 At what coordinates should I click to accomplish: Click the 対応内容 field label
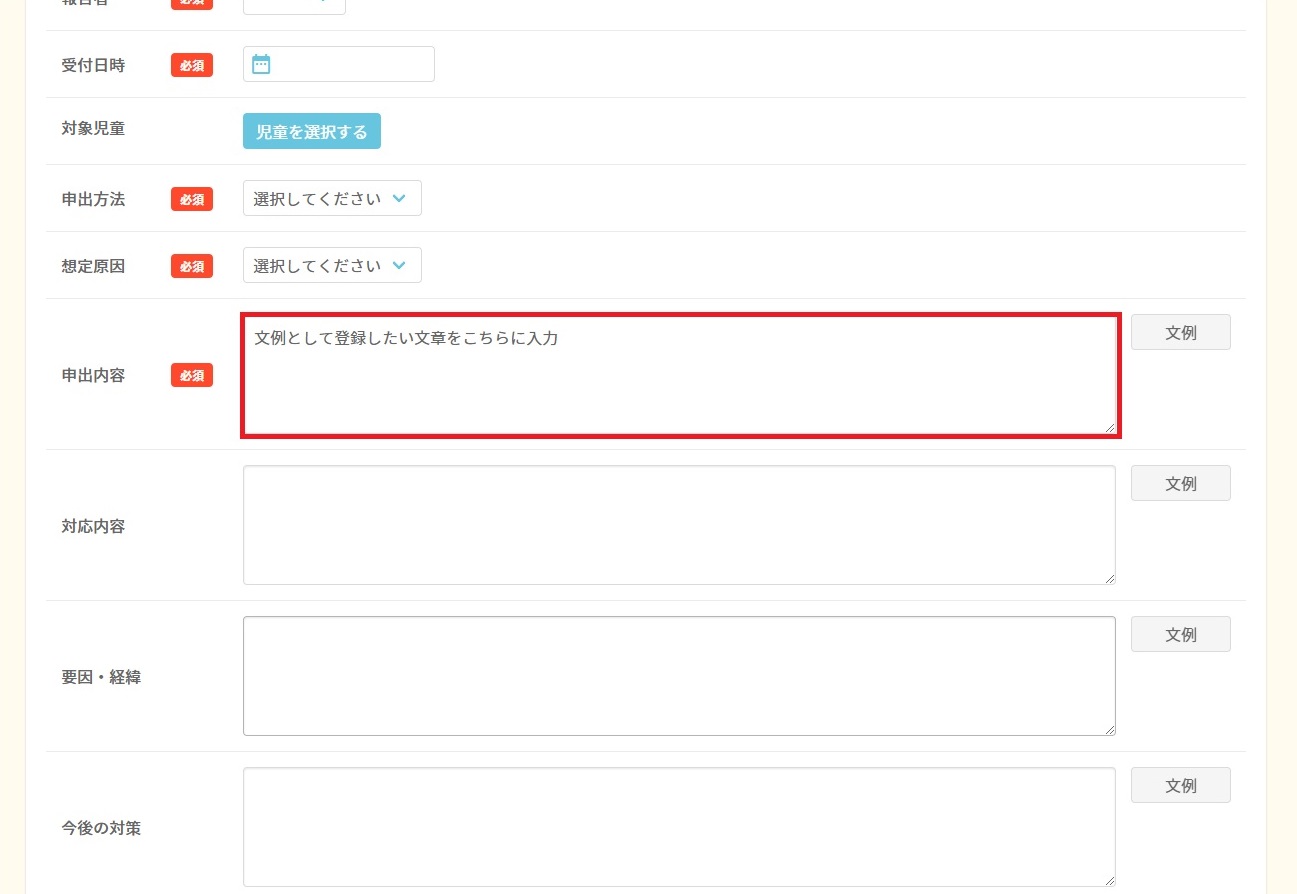point(93,526)
